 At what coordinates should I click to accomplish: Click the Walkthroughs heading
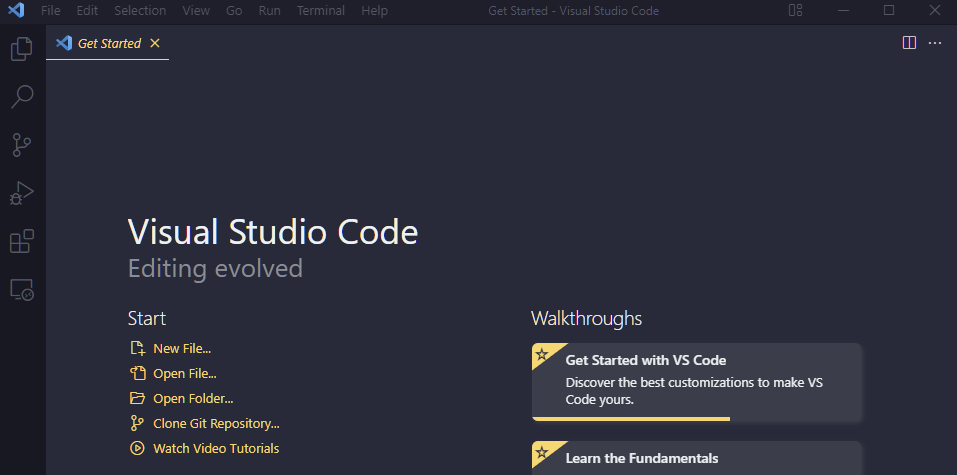click(587, 318)
